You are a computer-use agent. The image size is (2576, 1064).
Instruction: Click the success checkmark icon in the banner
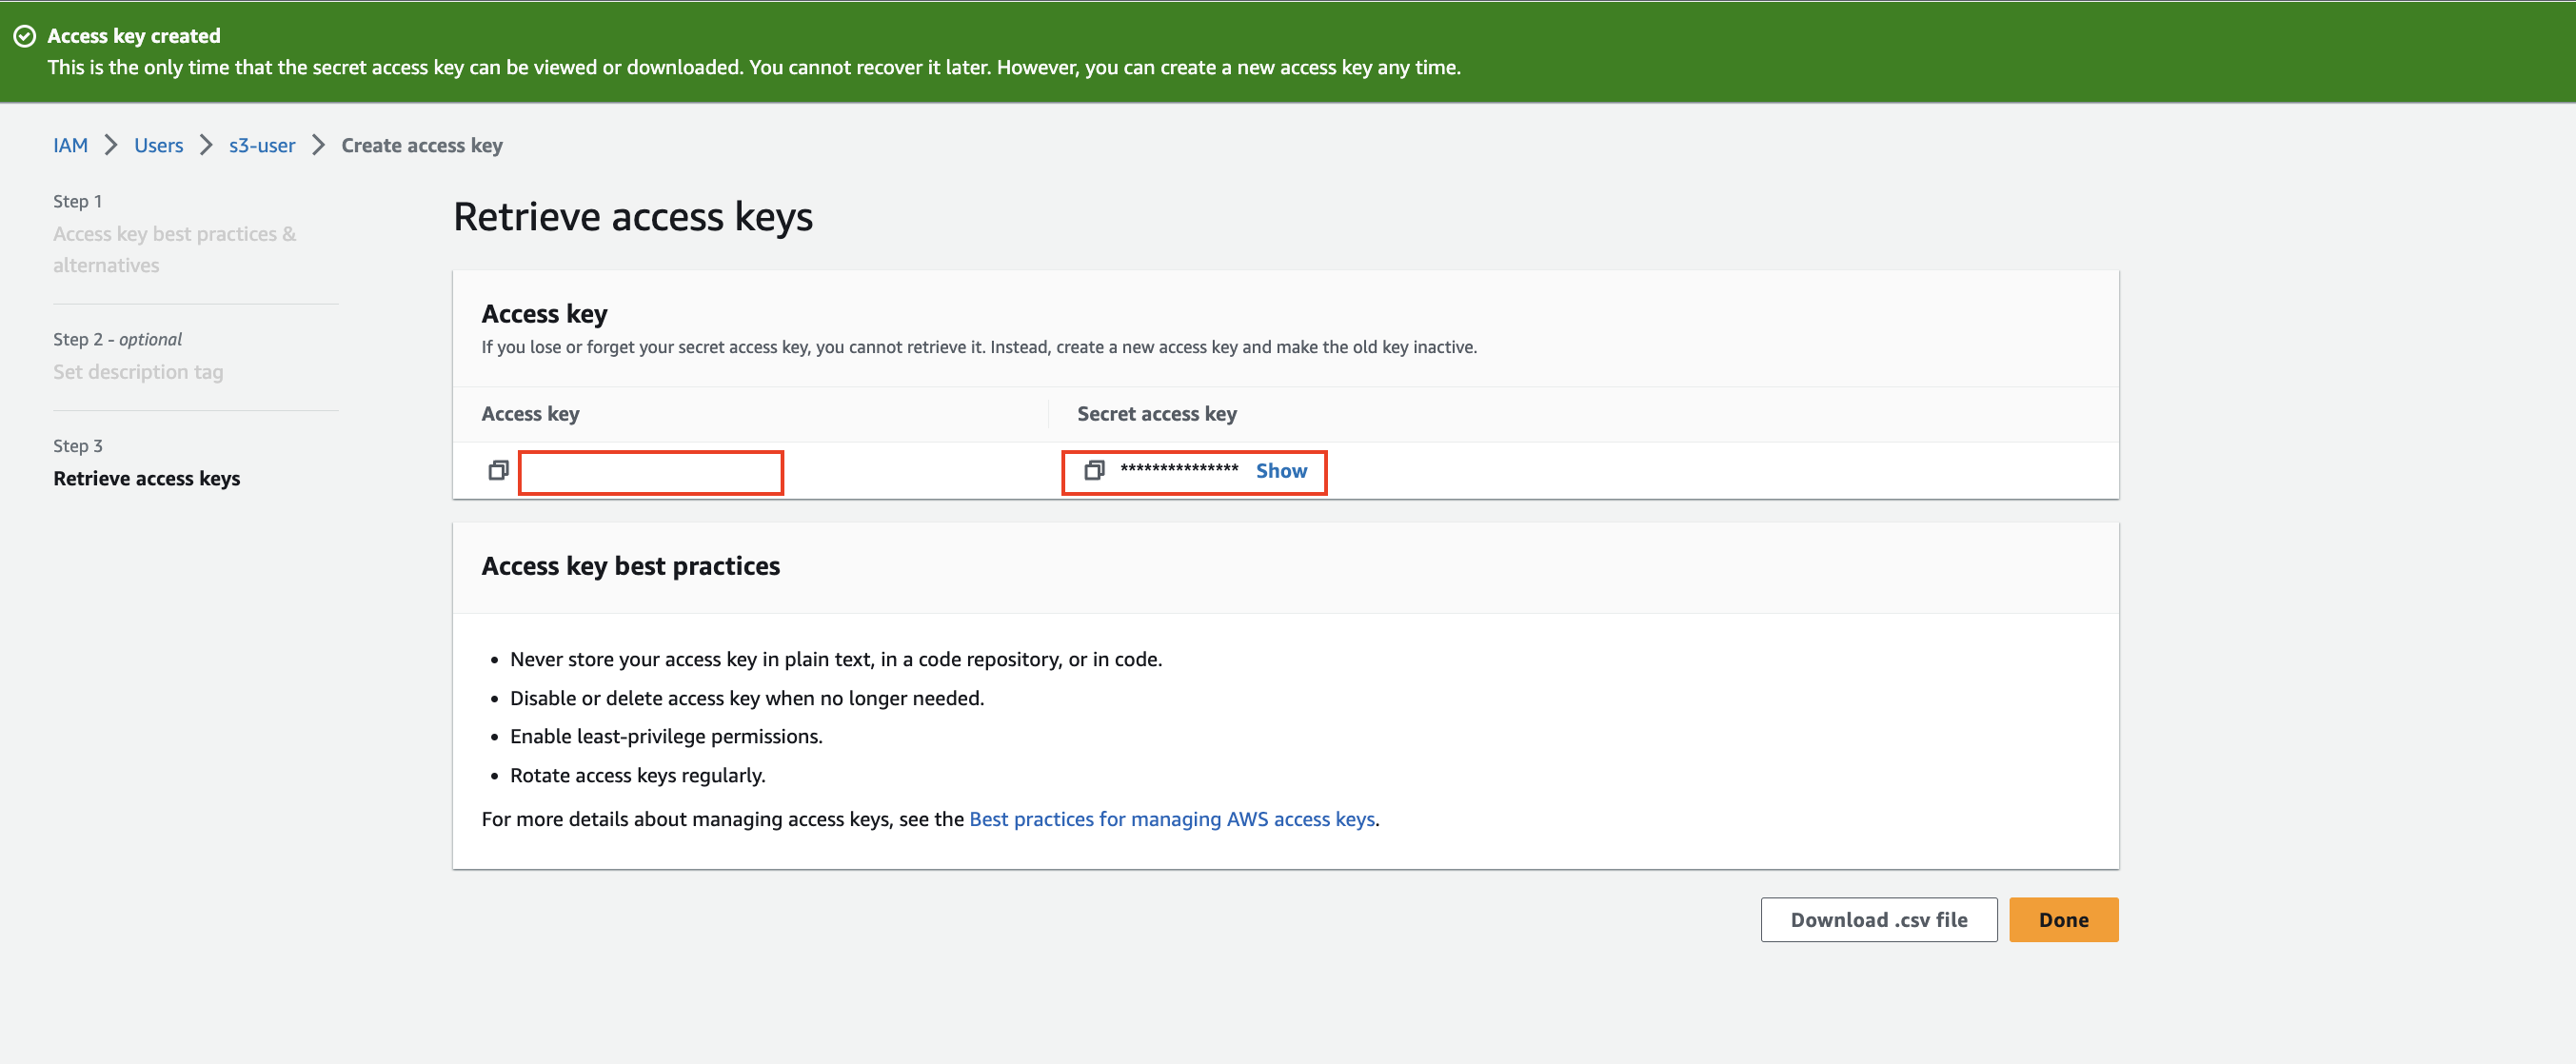click(24, 36)
